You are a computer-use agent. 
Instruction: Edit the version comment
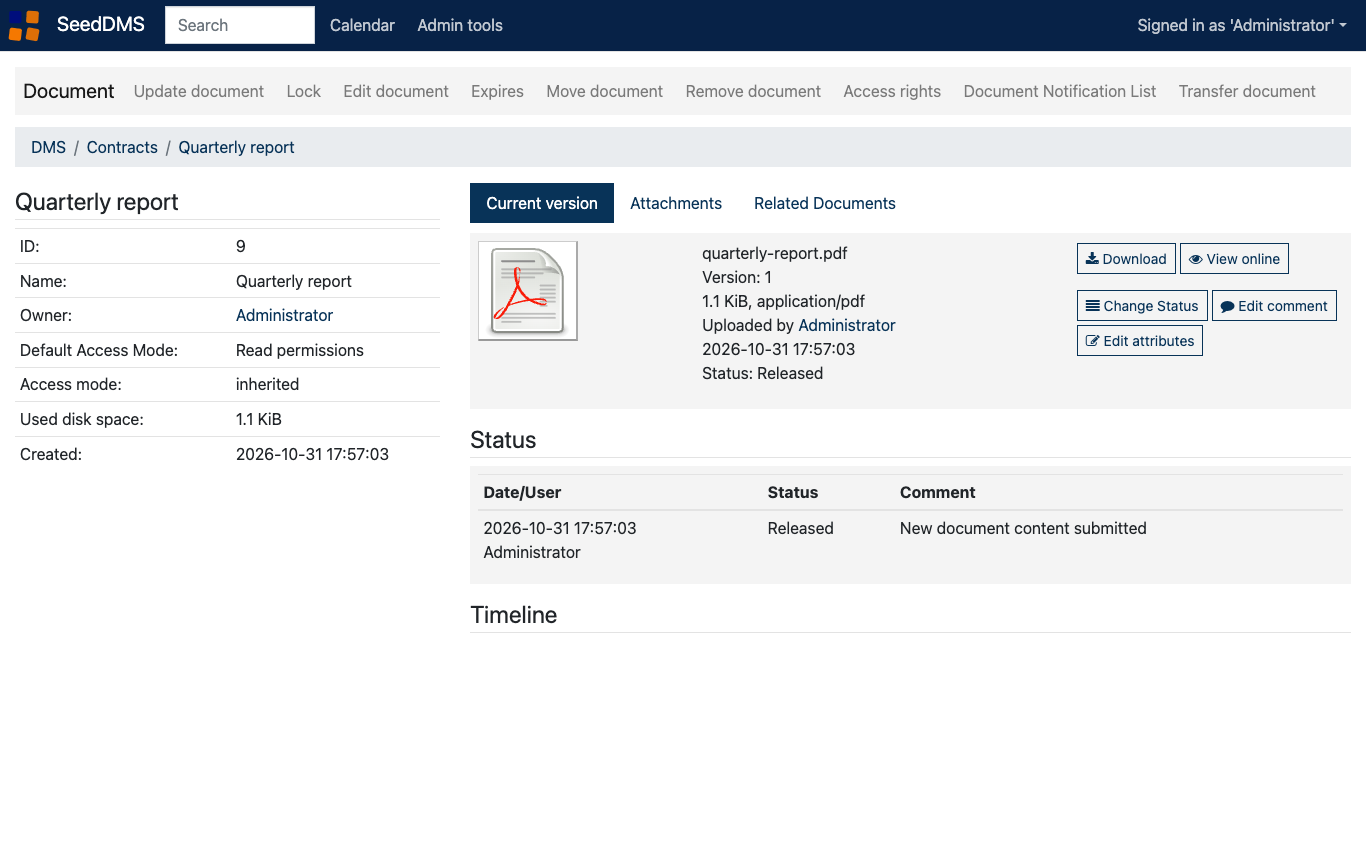tap(1274, 306)
